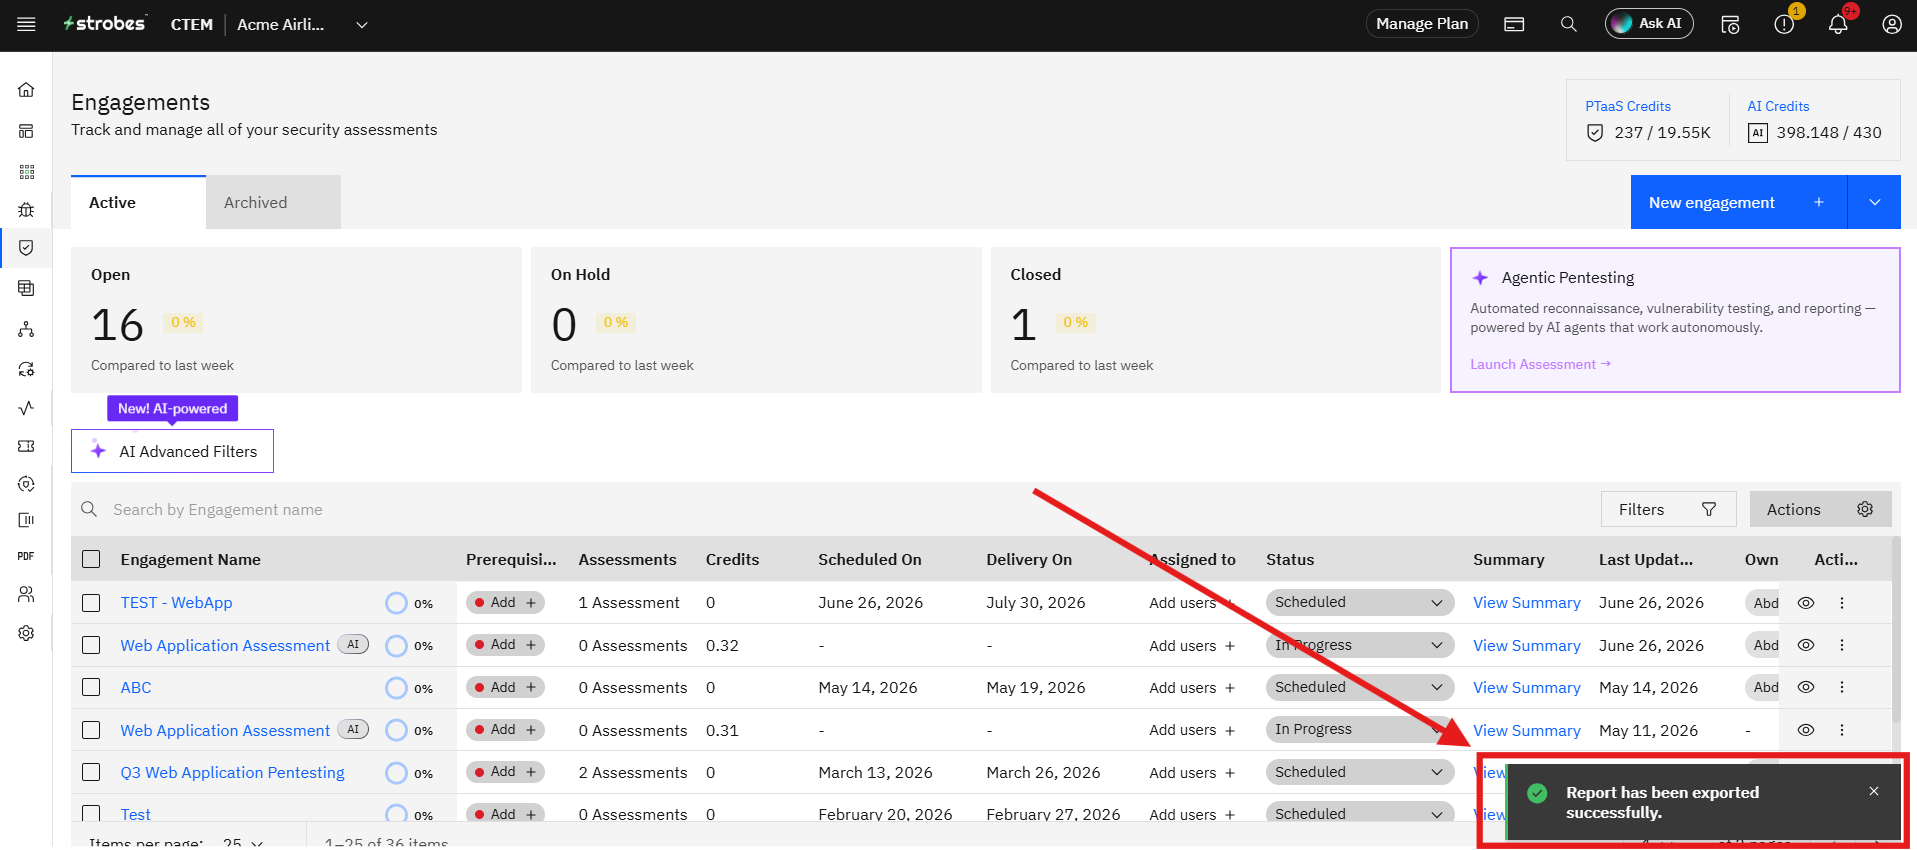Open the bug icon in sidebar
Screen dimensions: 1917x850
point(26,209)
